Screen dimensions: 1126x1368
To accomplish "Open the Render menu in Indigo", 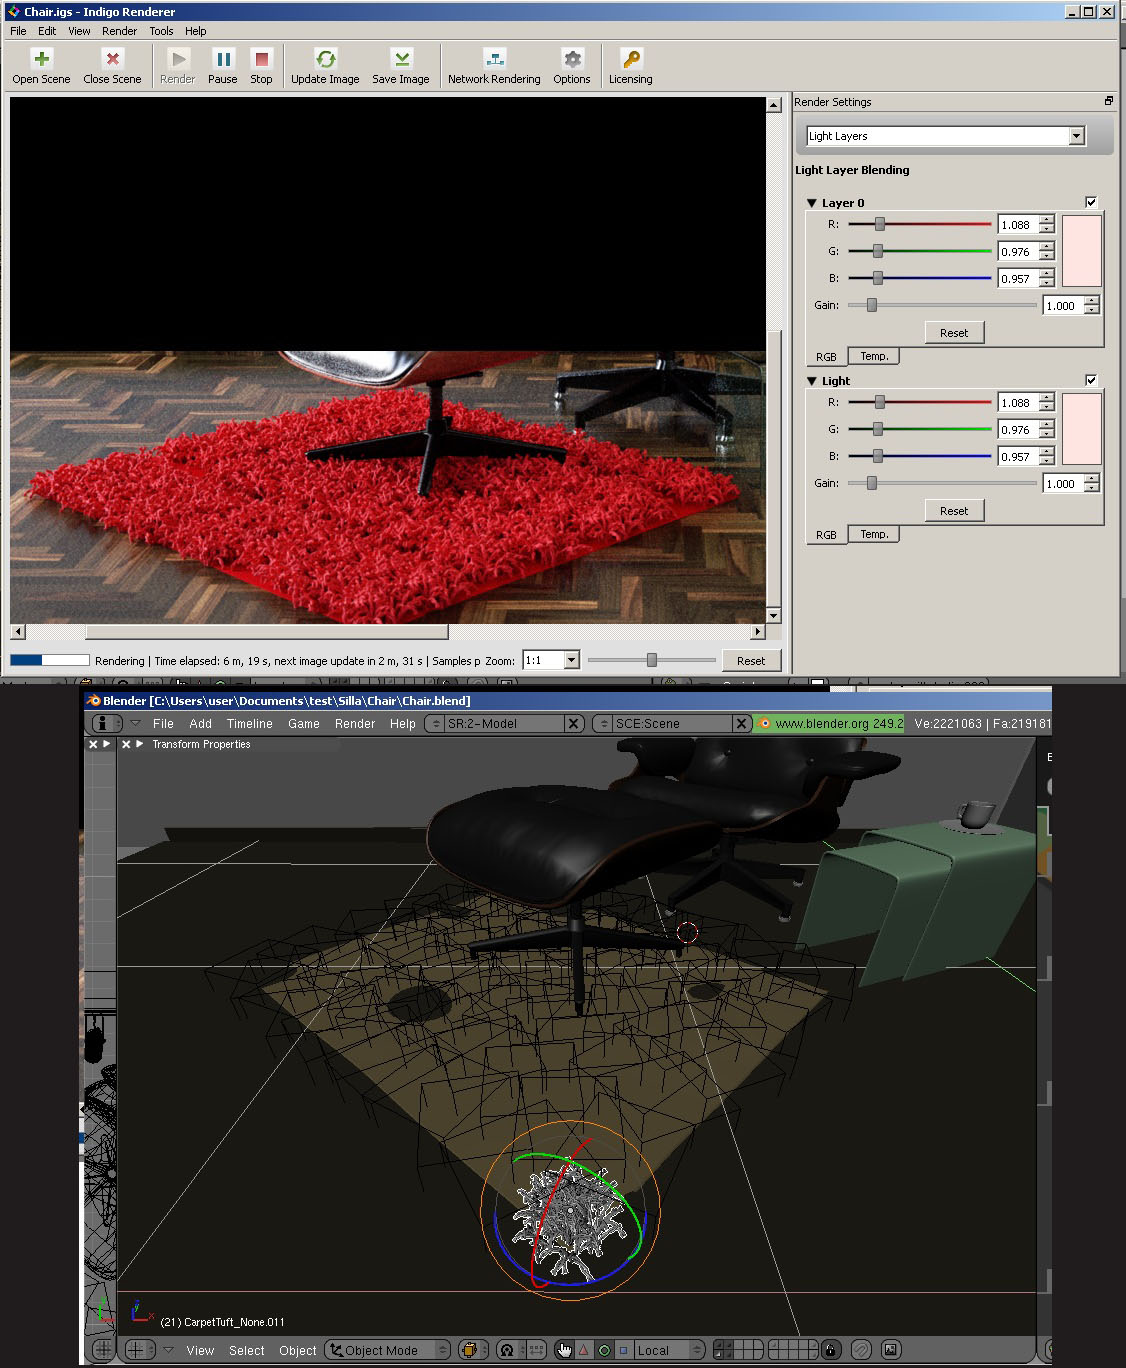I will click(x=119, y=31).
